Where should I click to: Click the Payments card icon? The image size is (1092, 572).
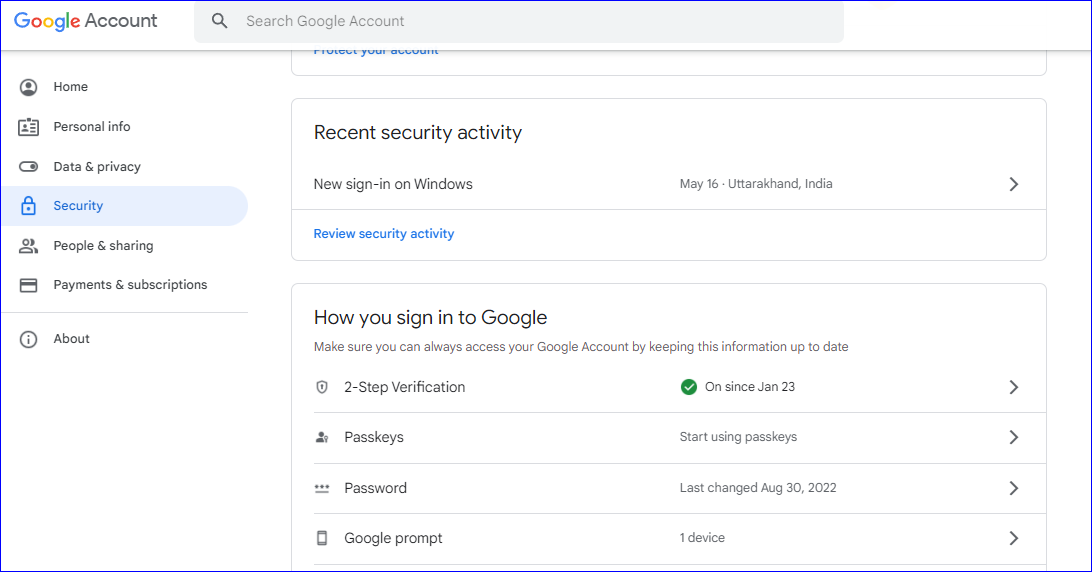29,285
